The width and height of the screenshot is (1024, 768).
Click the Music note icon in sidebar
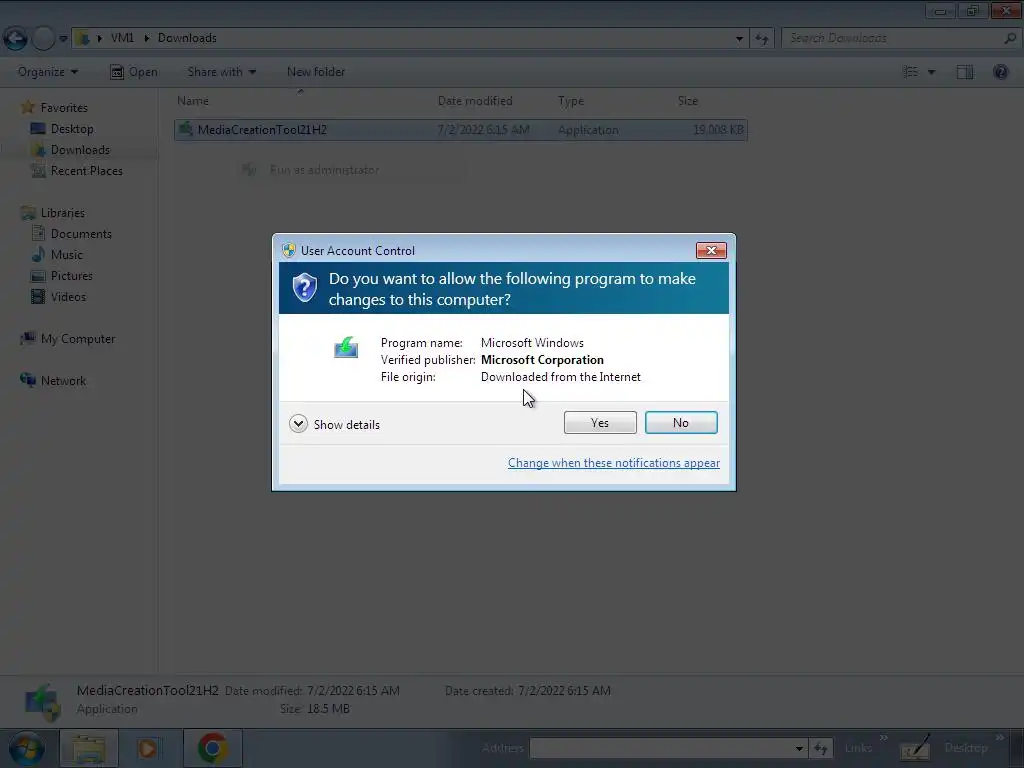click(39, 254)
